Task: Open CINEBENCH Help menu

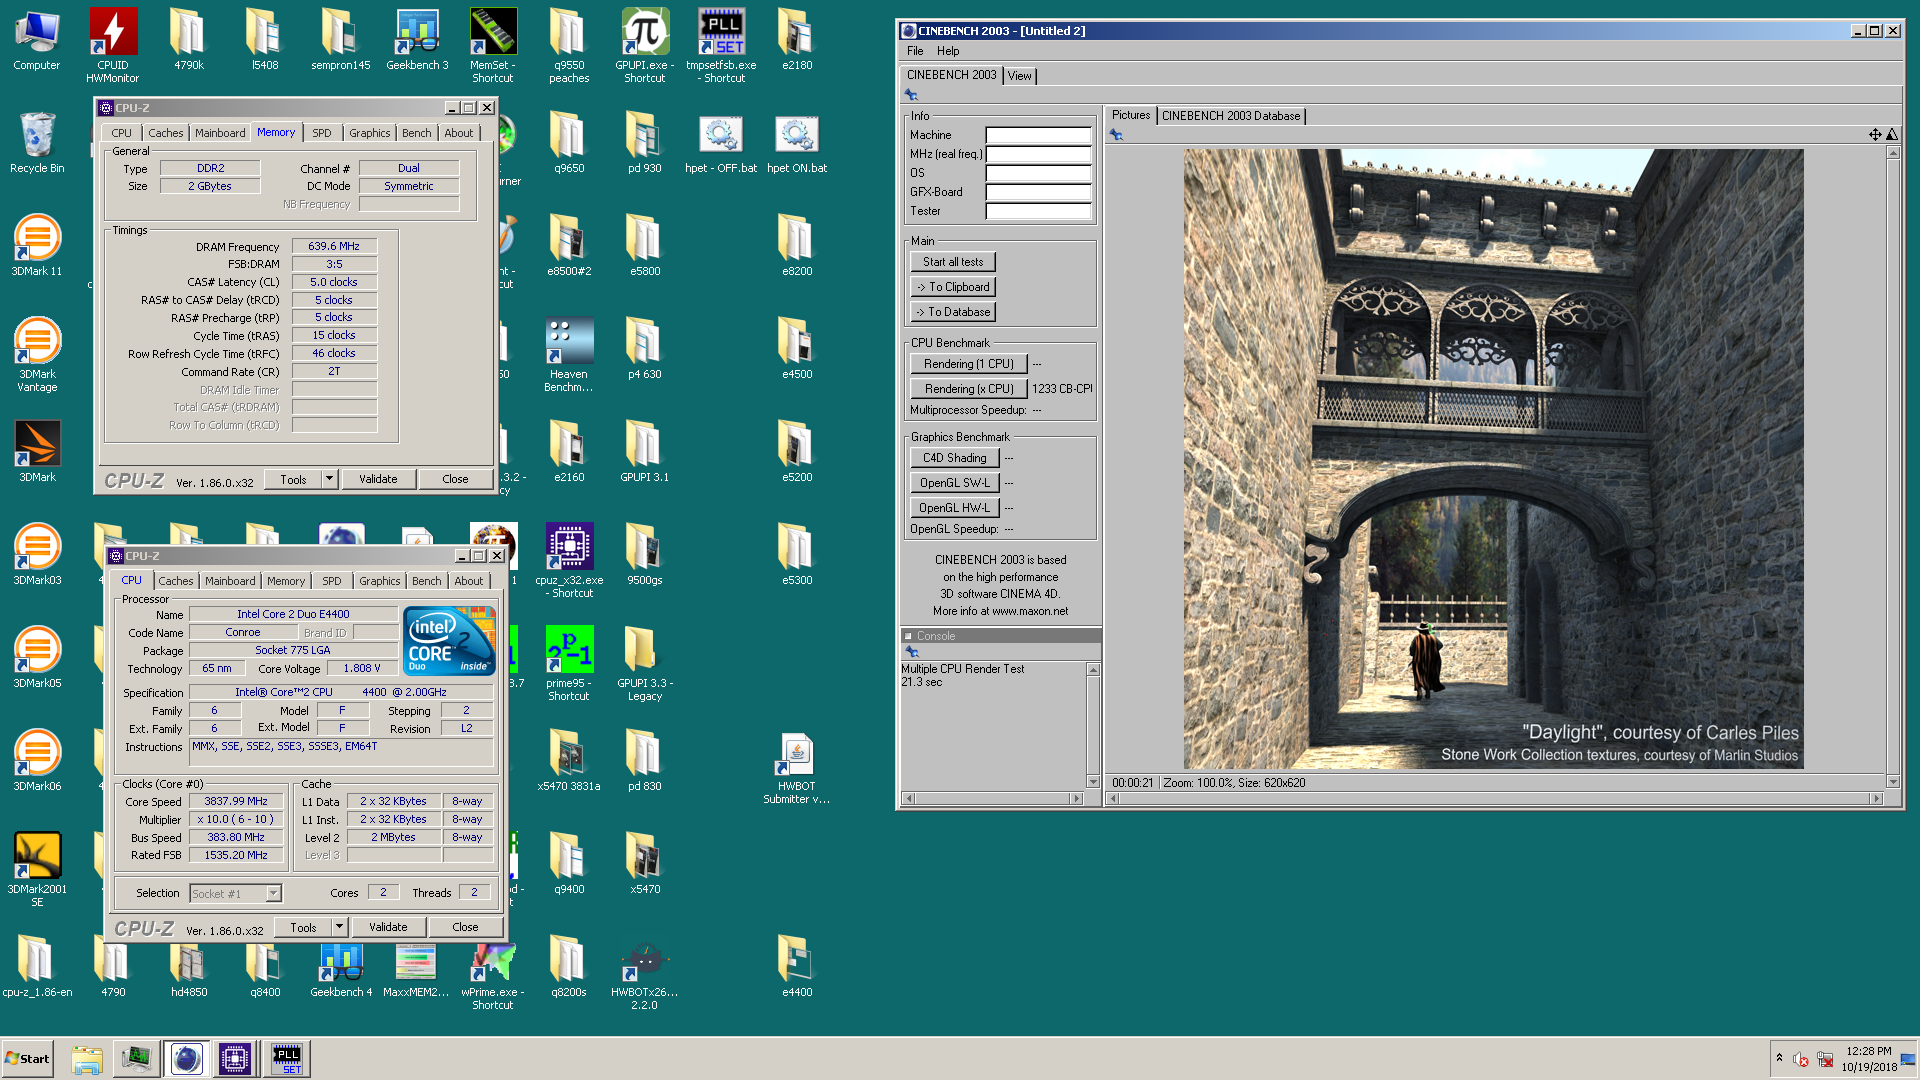Action: [x=948, y=51]
